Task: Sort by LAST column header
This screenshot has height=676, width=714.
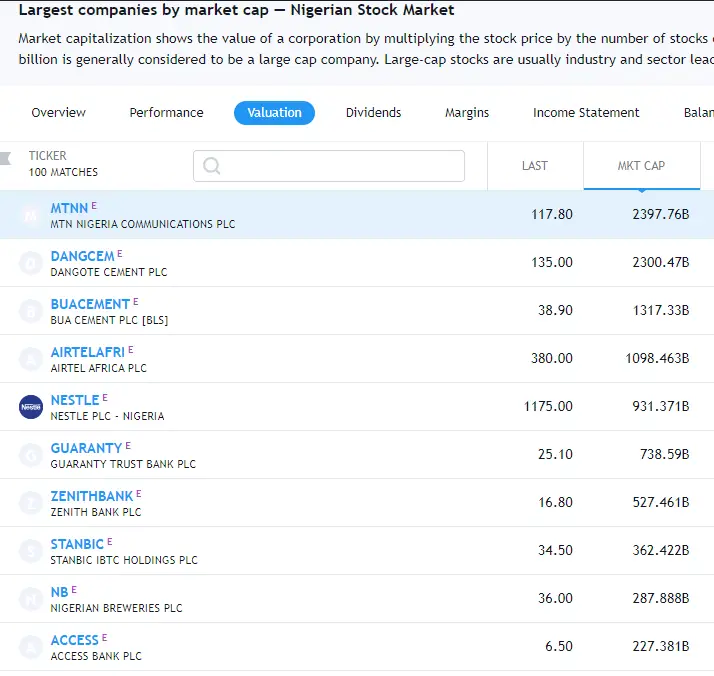Action: 535,166
